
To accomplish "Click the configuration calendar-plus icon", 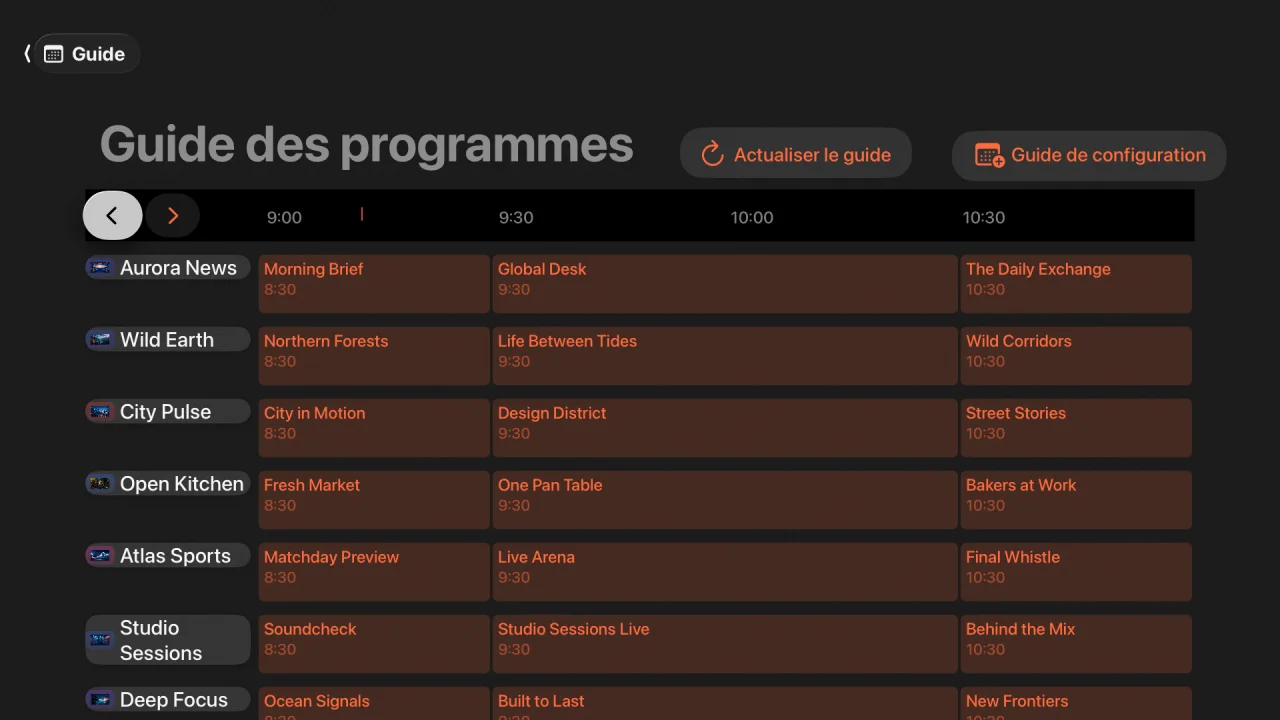I will point(989,155).
